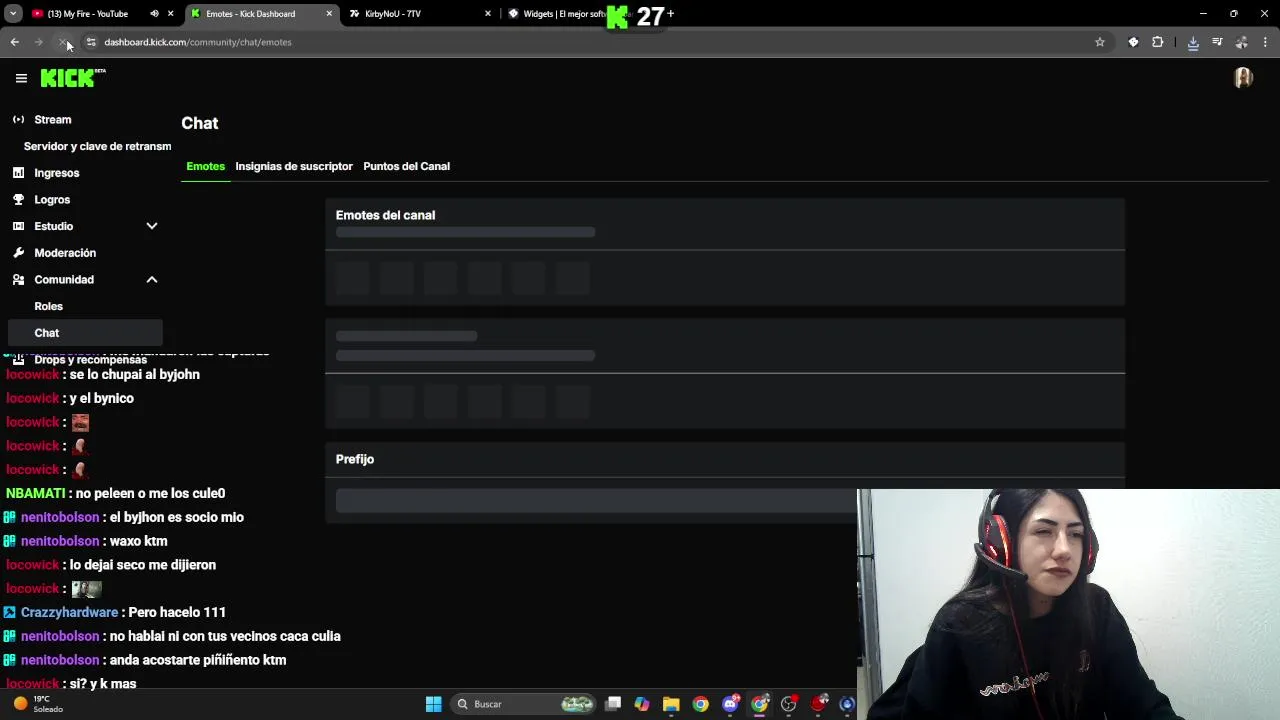Open File Explorer from the taskbar

[671, 704]
